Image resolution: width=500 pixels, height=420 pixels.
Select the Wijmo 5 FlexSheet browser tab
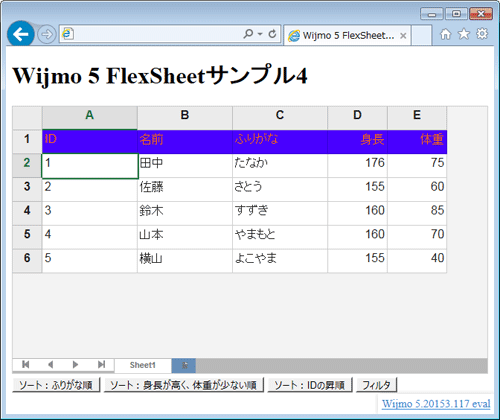coord(348,35)
